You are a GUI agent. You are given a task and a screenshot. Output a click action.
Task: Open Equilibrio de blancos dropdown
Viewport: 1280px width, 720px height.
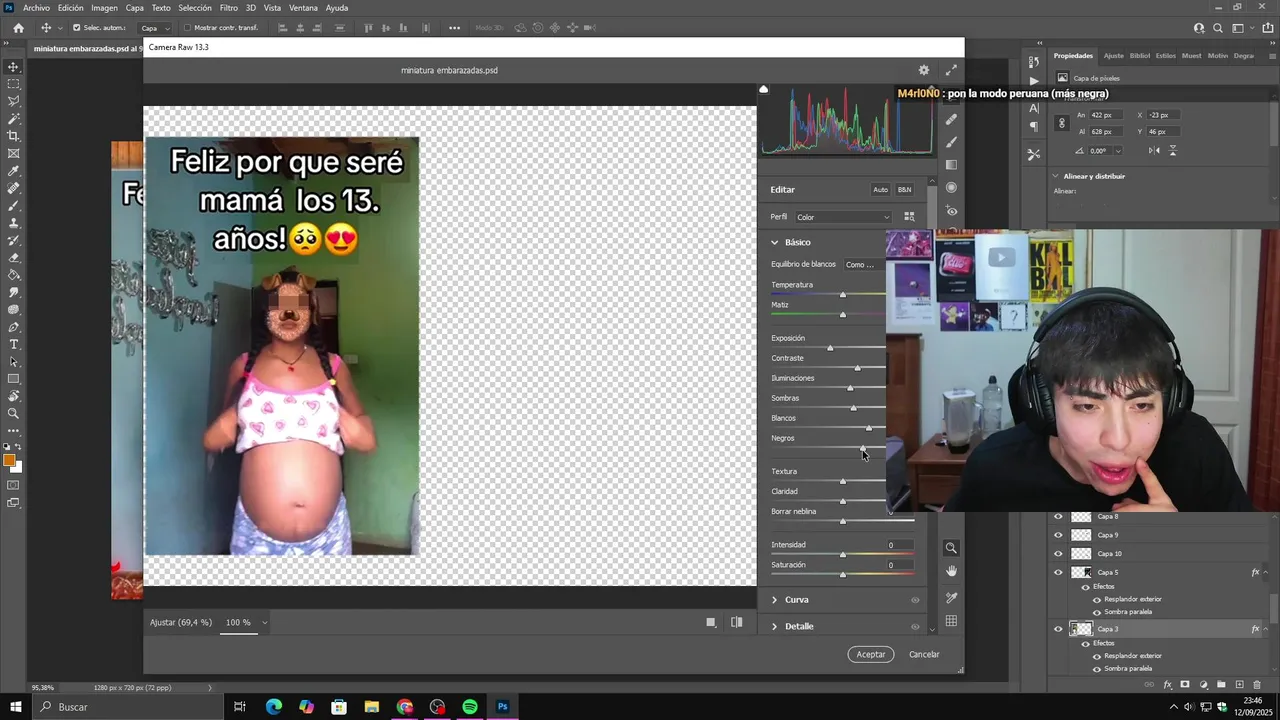click(x=865, y=265)
